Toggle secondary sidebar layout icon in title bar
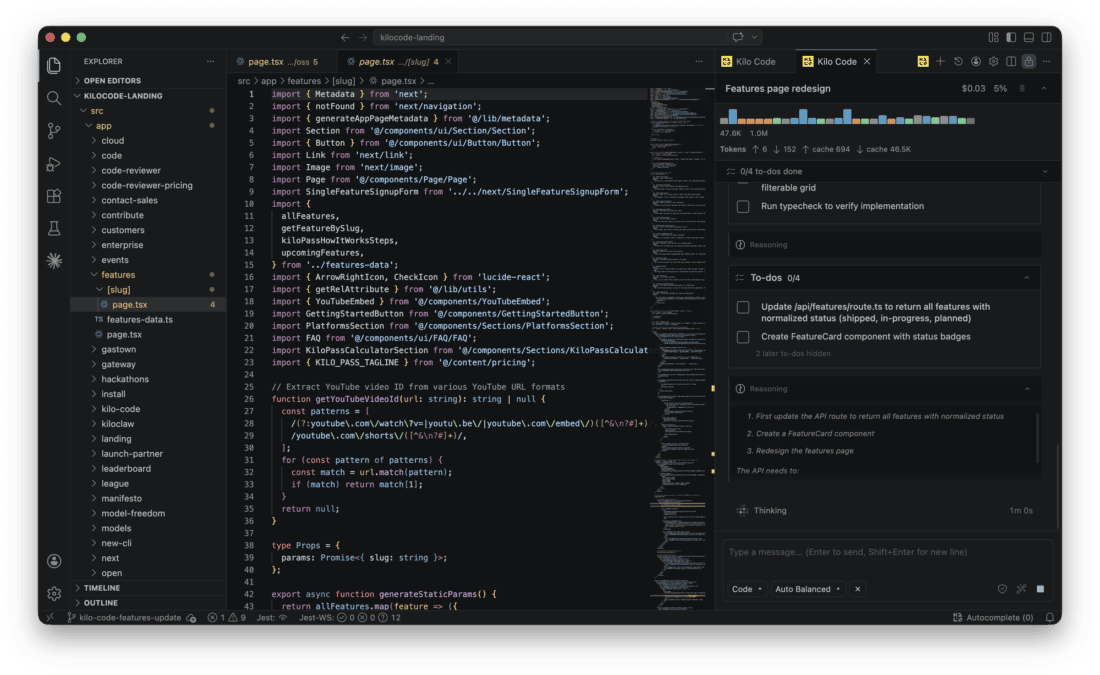Screen dimensions: 1100x675 [1046, 37]
